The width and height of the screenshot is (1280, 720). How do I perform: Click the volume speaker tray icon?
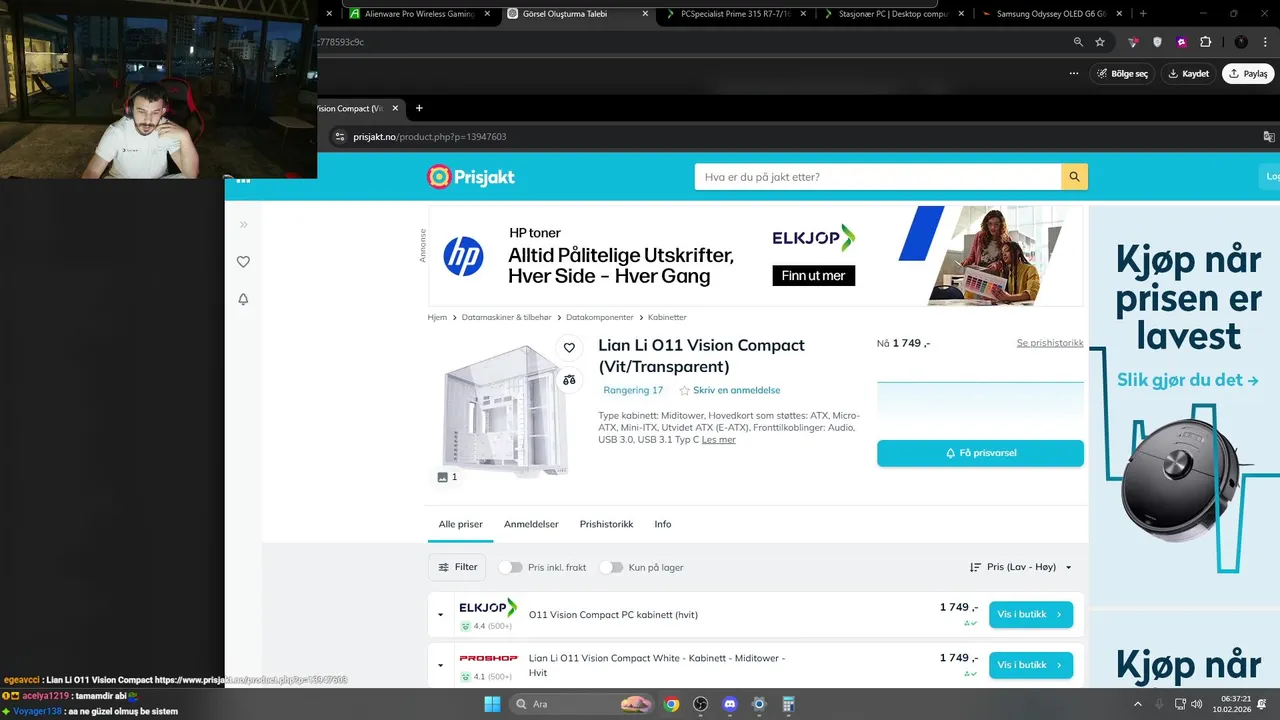[1197, 704]
